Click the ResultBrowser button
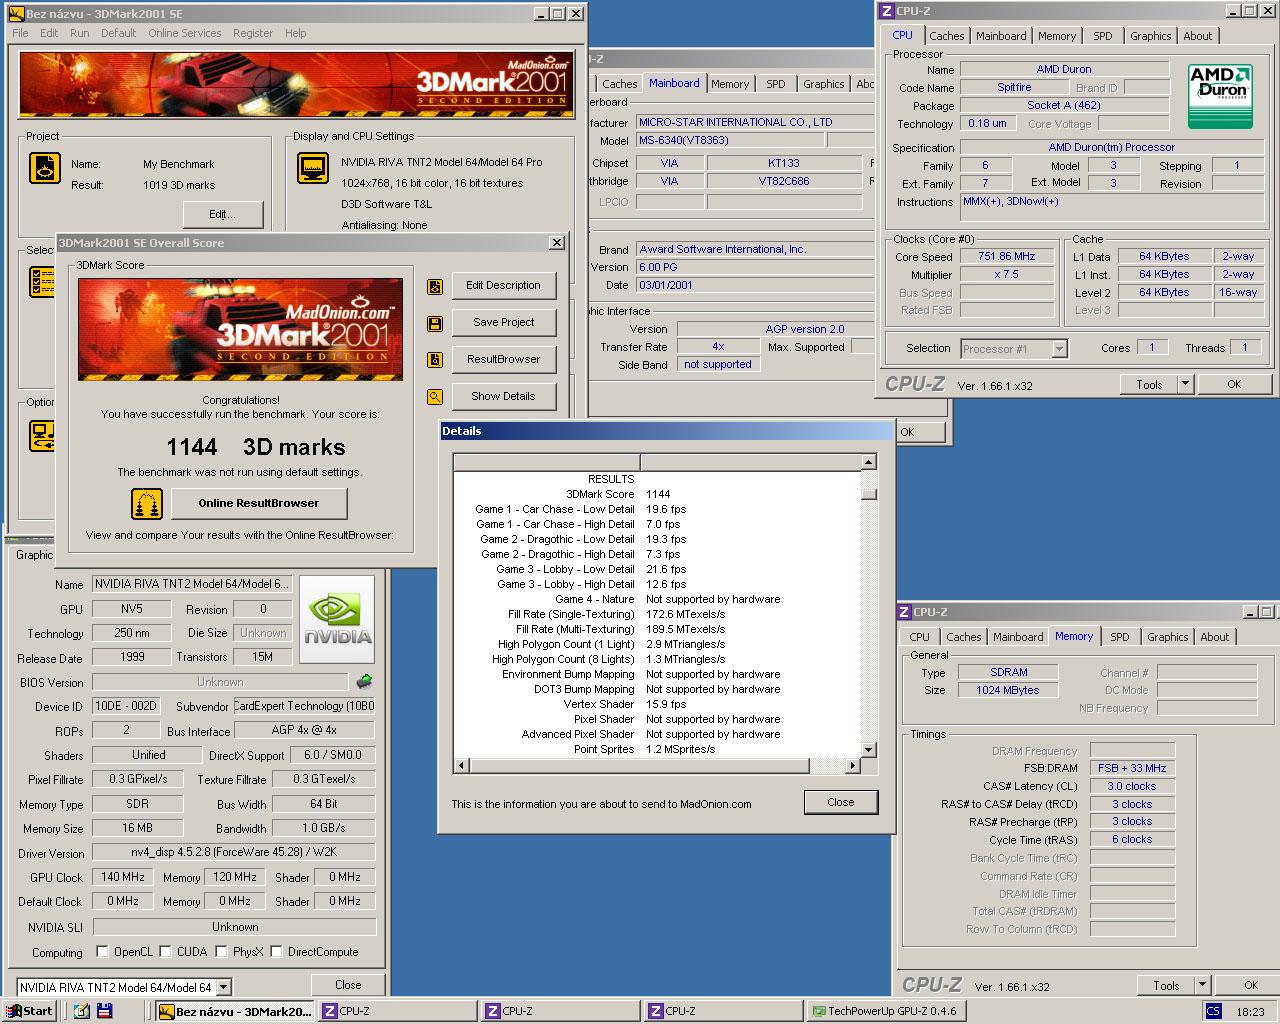The image size is (1280, 1024). (503, 360)
